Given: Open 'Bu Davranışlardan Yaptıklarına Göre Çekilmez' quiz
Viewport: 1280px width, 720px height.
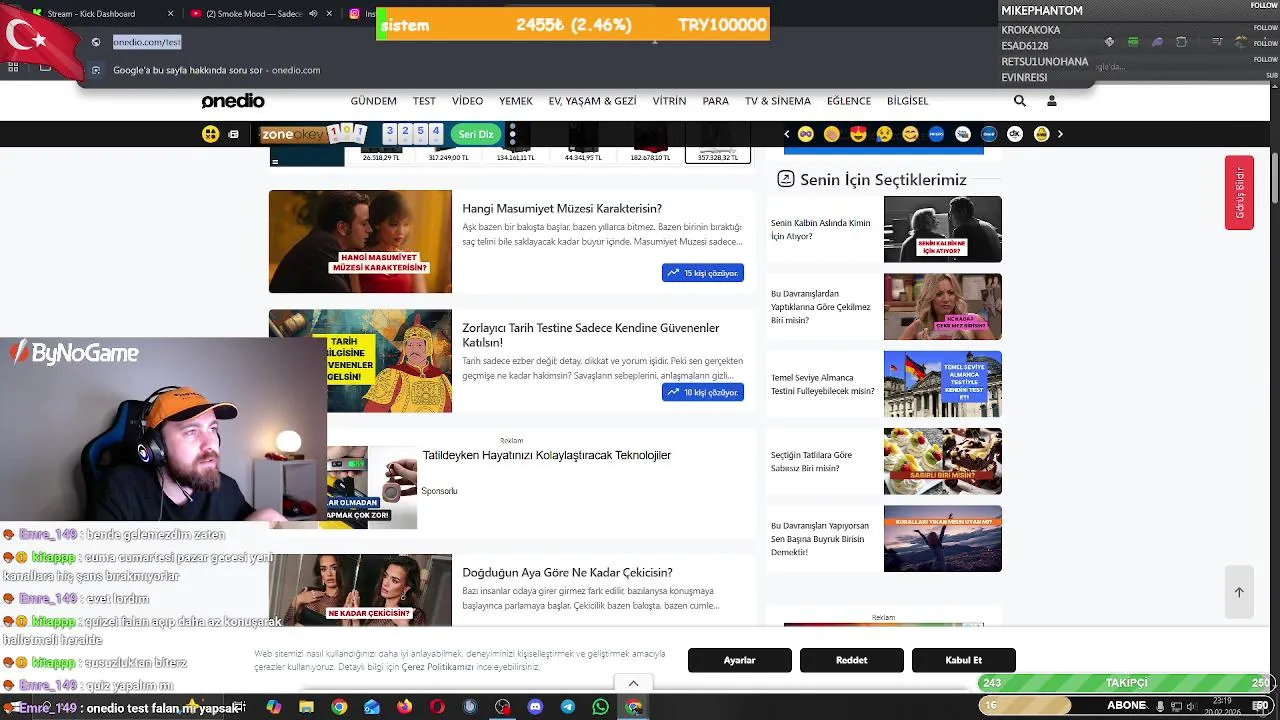Looking at the screenshot, I should coord(820,307).
